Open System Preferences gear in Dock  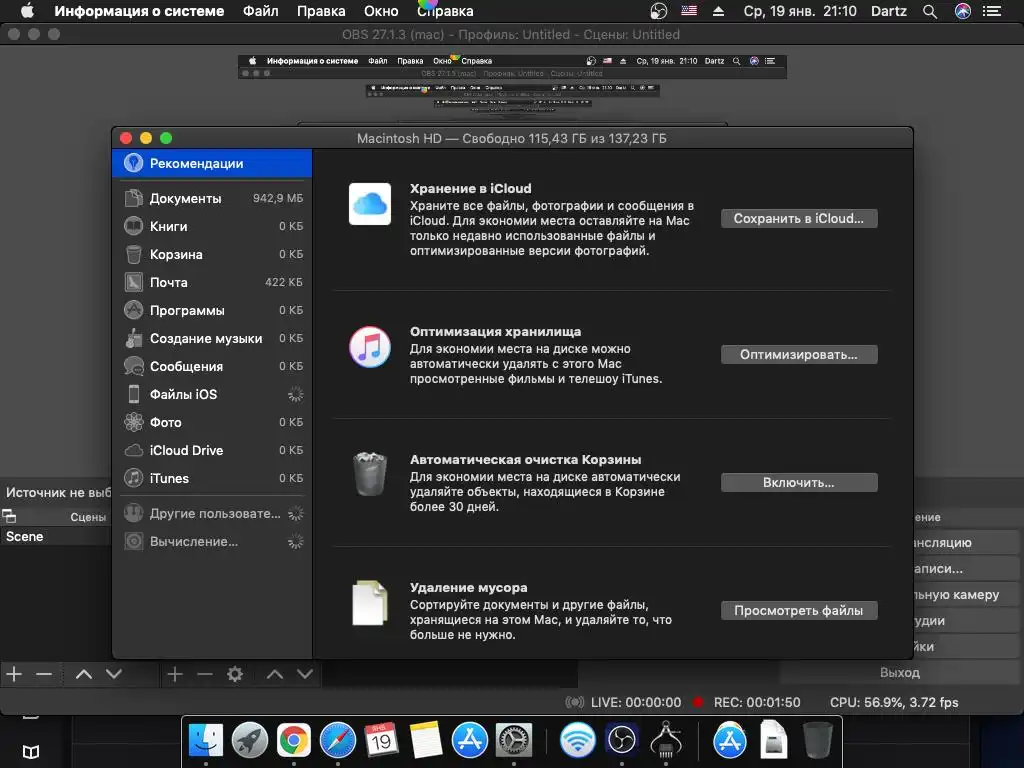tap(514, 741)
